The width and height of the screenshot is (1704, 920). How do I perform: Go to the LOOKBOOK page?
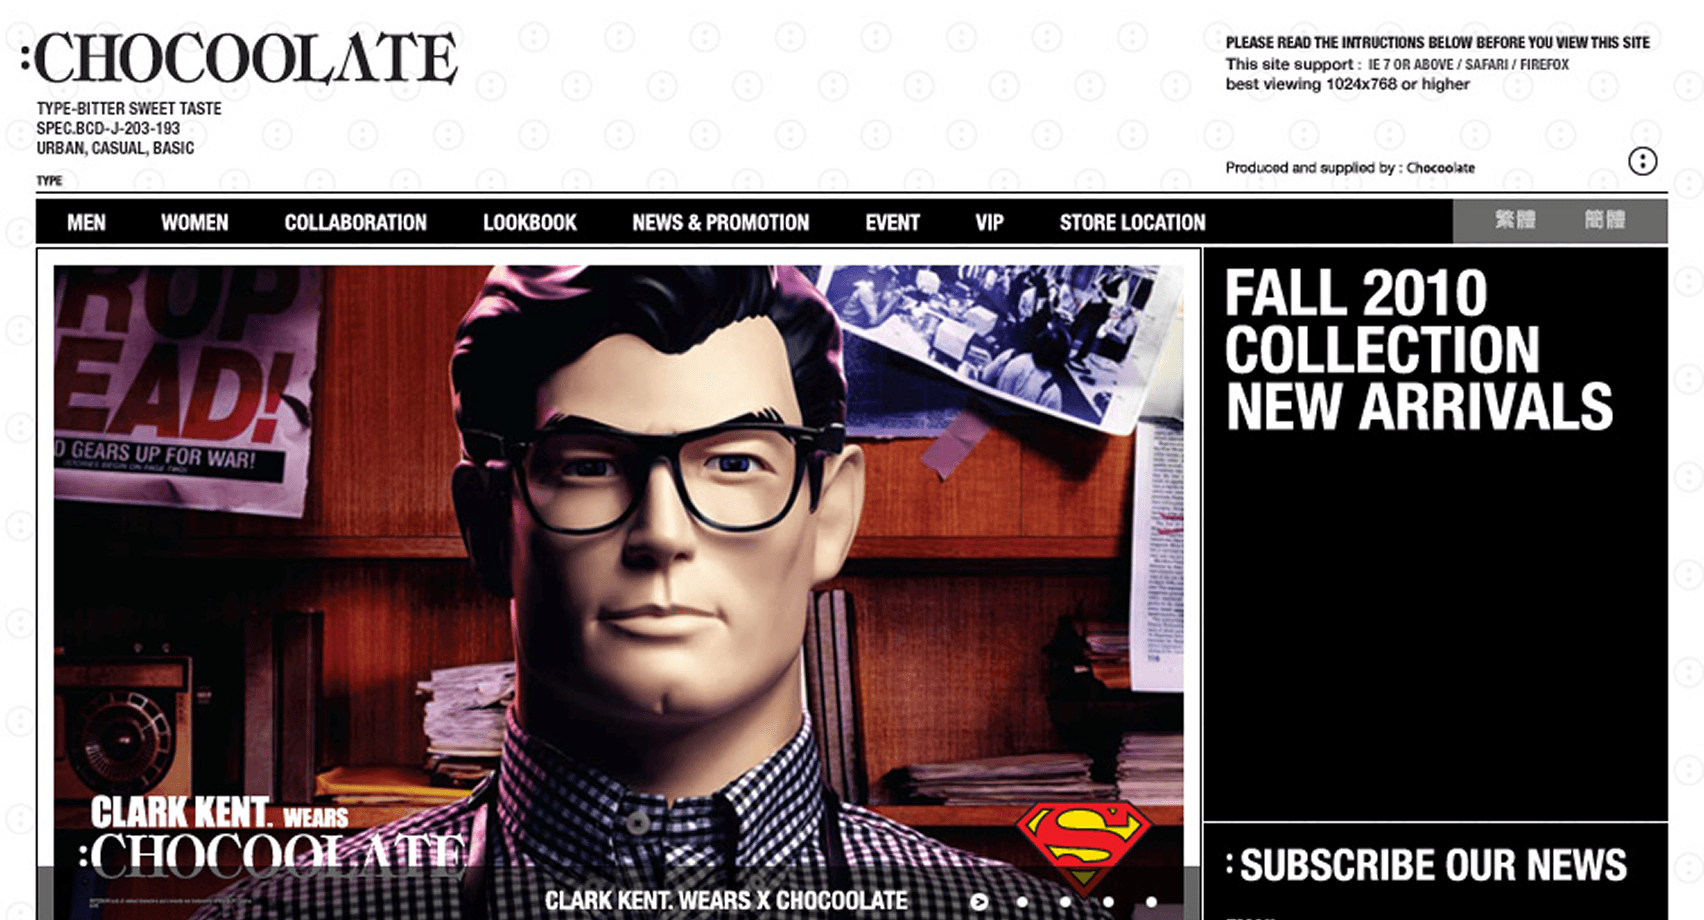coord(530,222)
